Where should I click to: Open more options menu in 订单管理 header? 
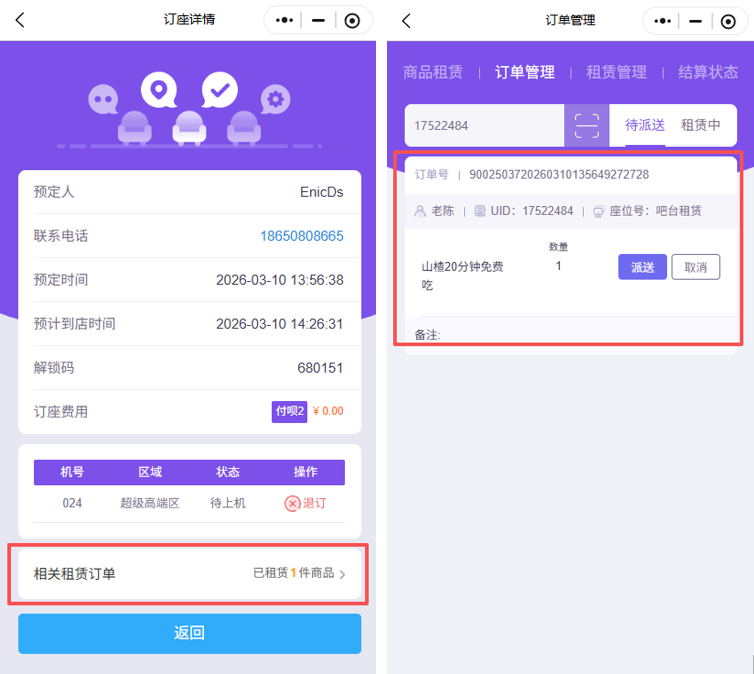click(x=663, y=21)
